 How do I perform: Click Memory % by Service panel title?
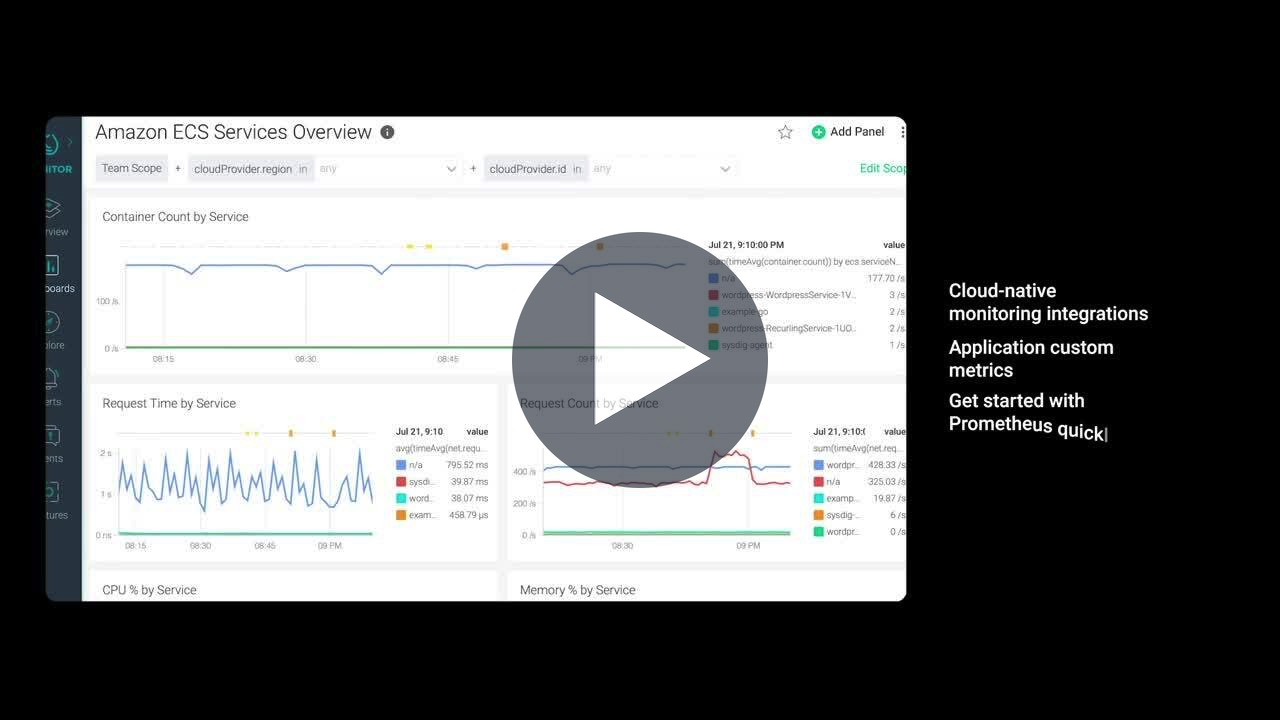(577, 590)
